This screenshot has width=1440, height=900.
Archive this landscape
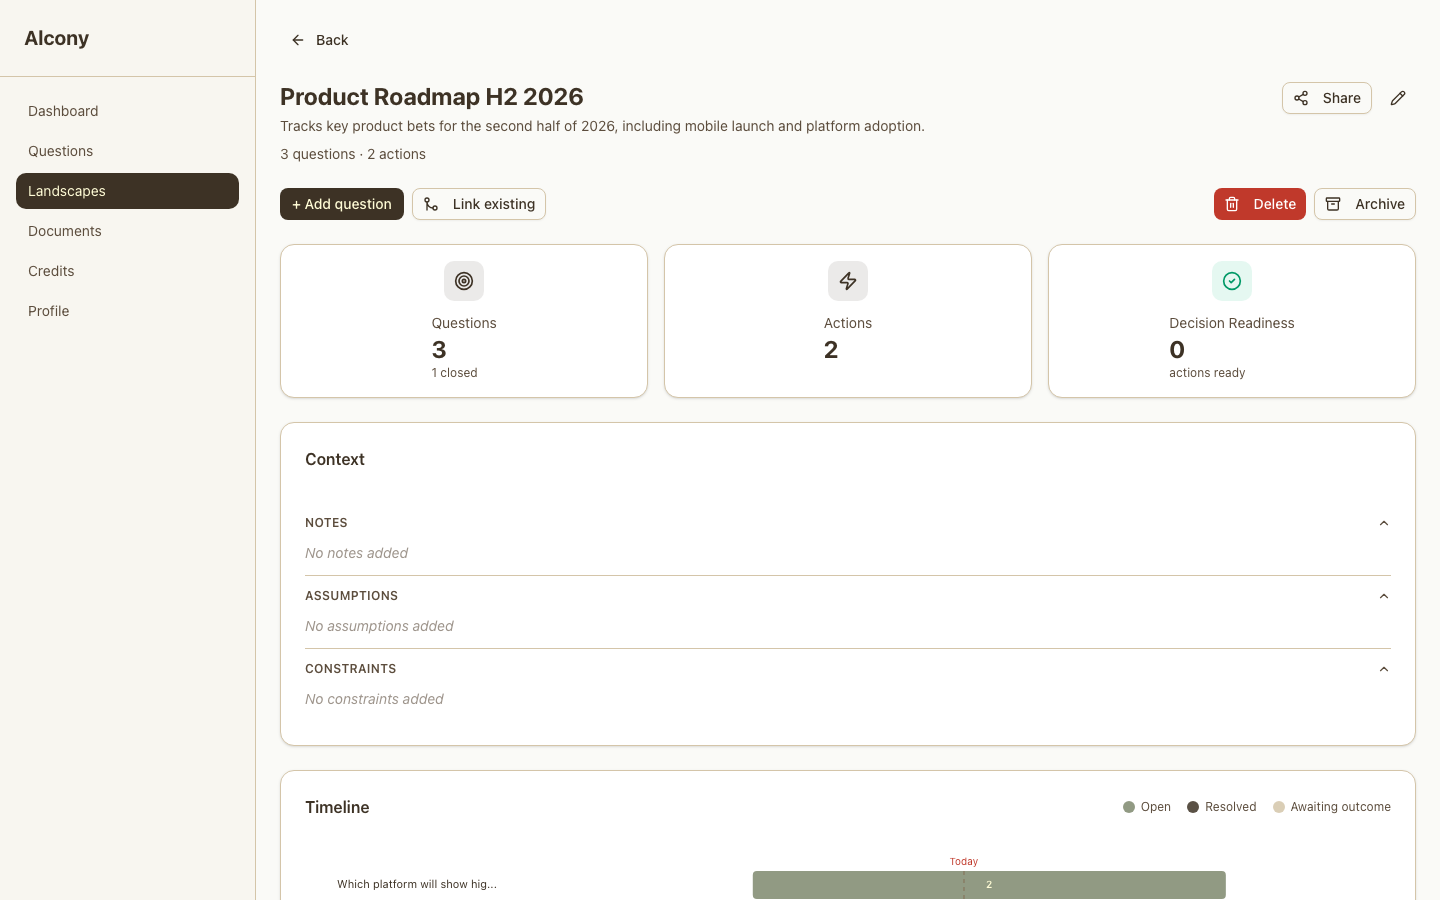pos(1365,204)
